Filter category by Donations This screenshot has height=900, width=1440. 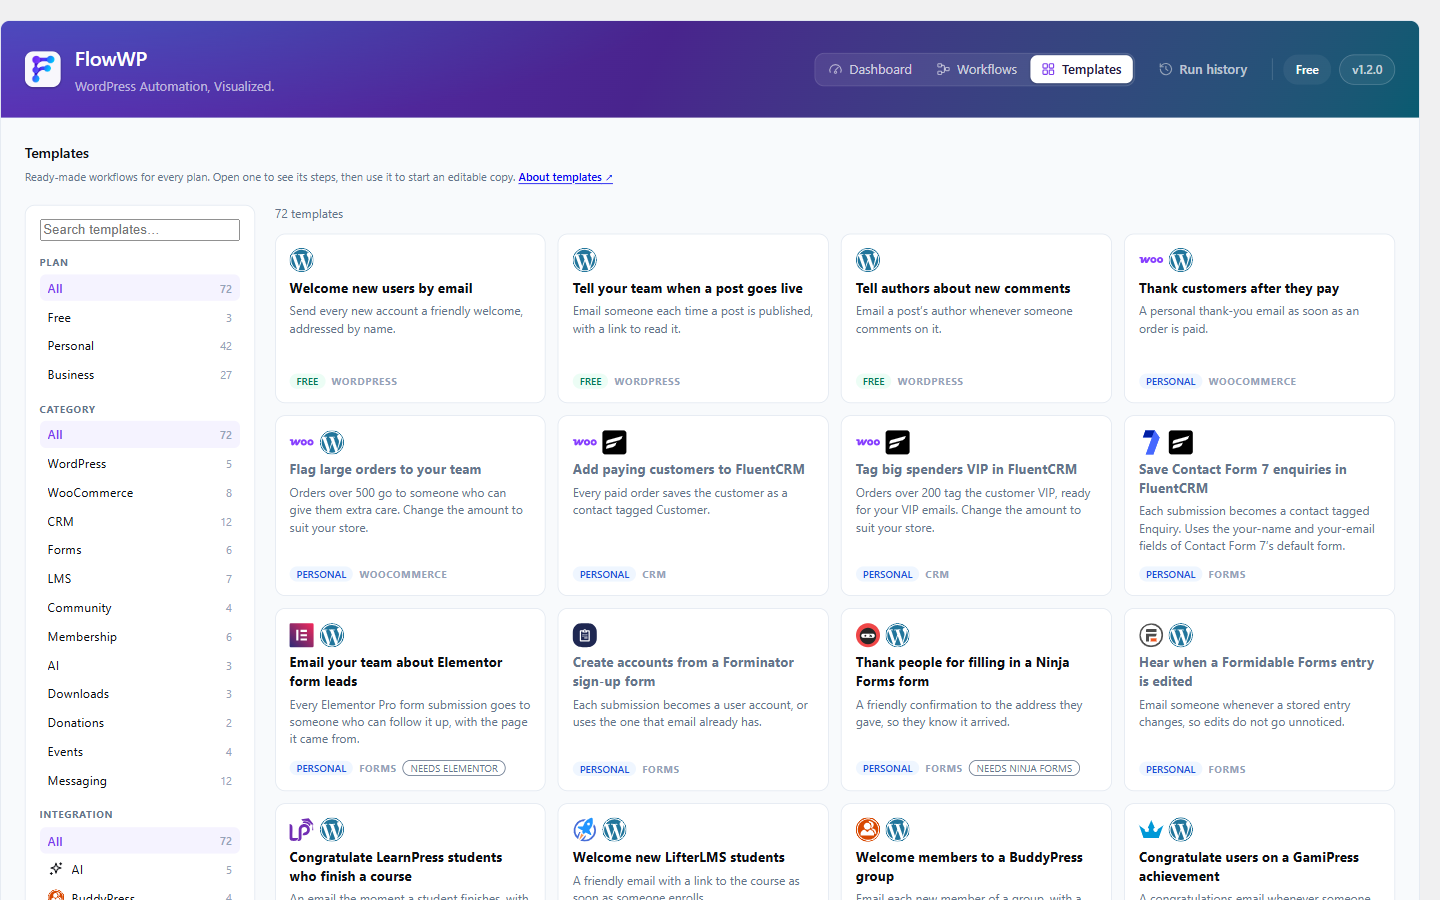pyautogui.click(x=140, y=723)
